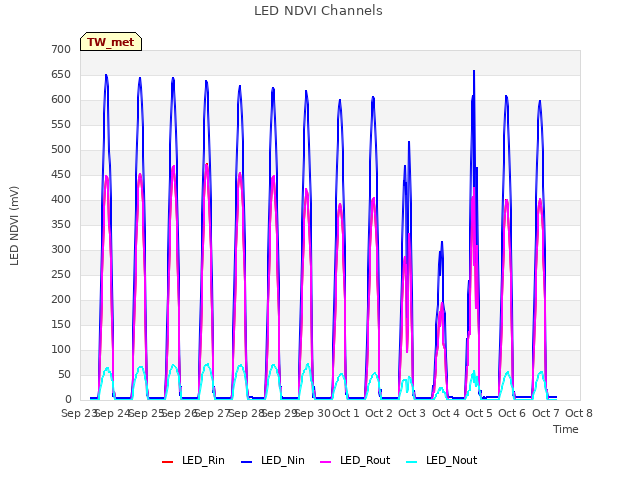Click the TW_met label tag

coord(111,42)
